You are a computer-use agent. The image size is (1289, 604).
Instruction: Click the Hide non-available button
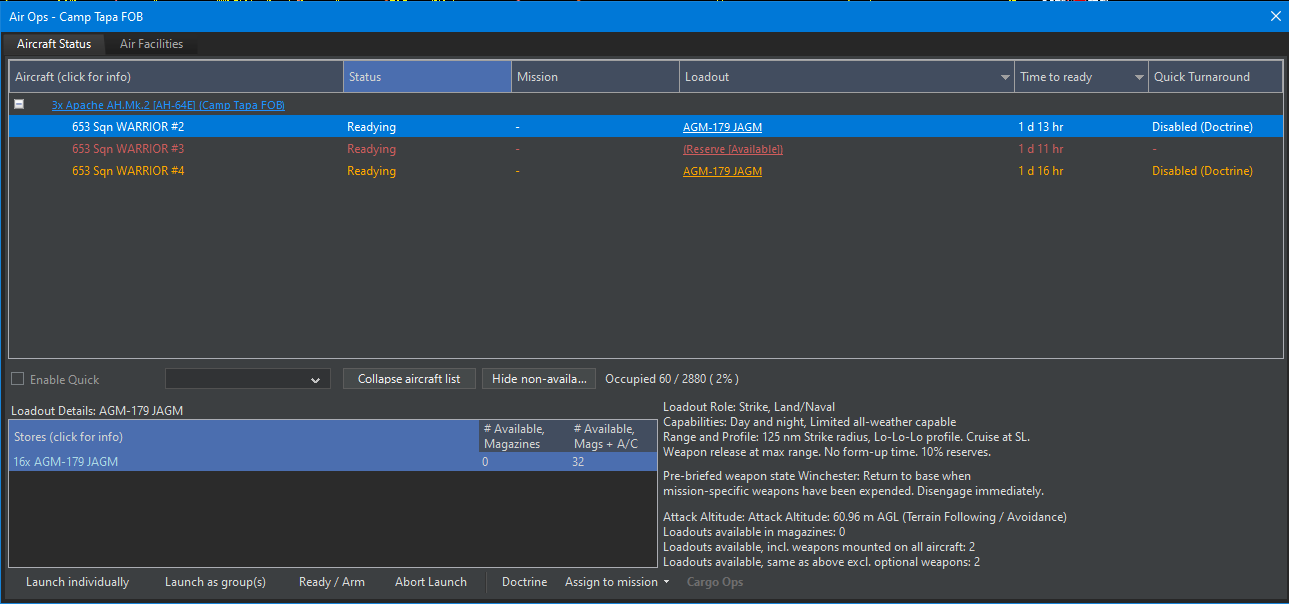coord(539,379)
